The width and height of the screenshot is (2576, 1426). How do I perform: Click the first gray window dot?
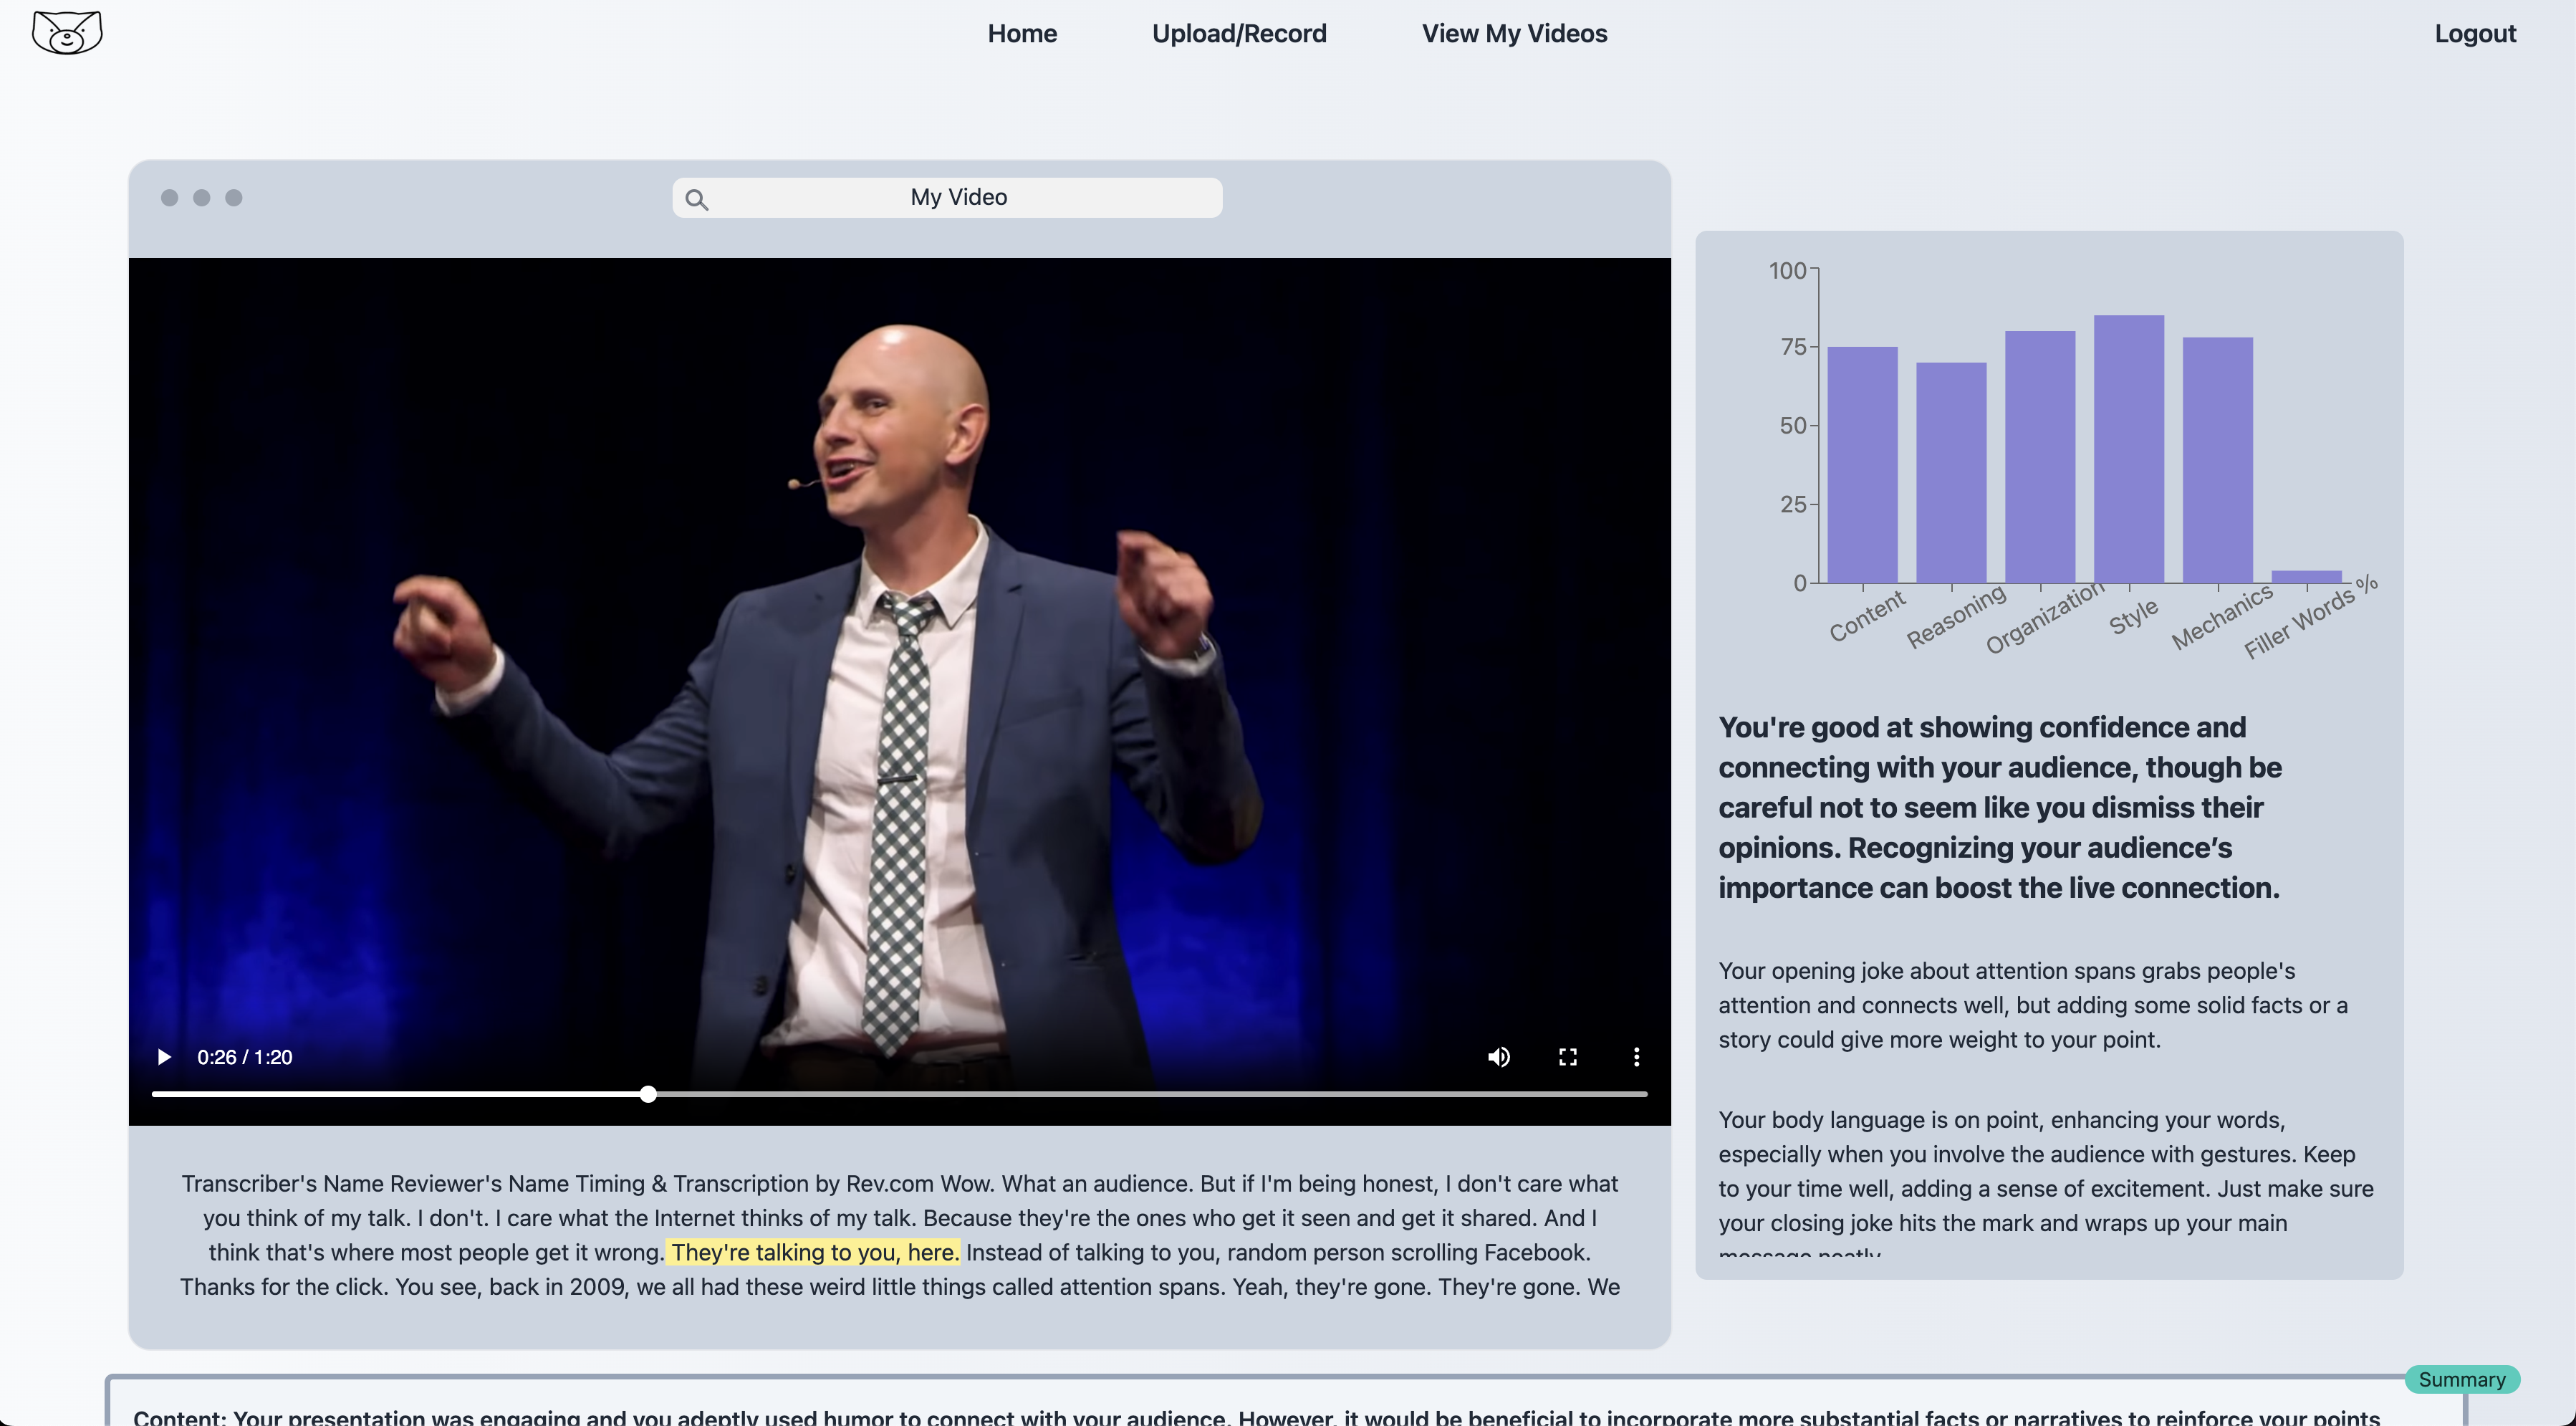tap(170, 198)
